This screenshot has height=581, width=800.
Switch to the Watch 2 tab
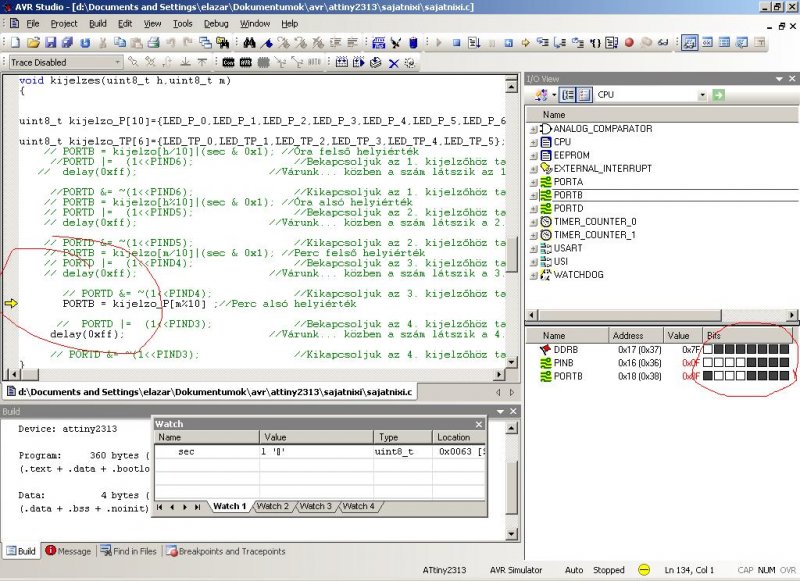point(271,506)
